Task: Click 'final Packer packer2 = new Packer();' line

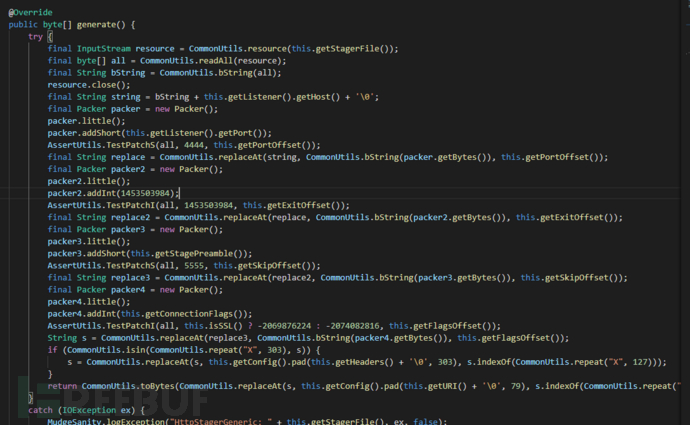Action: pos(135,169)
